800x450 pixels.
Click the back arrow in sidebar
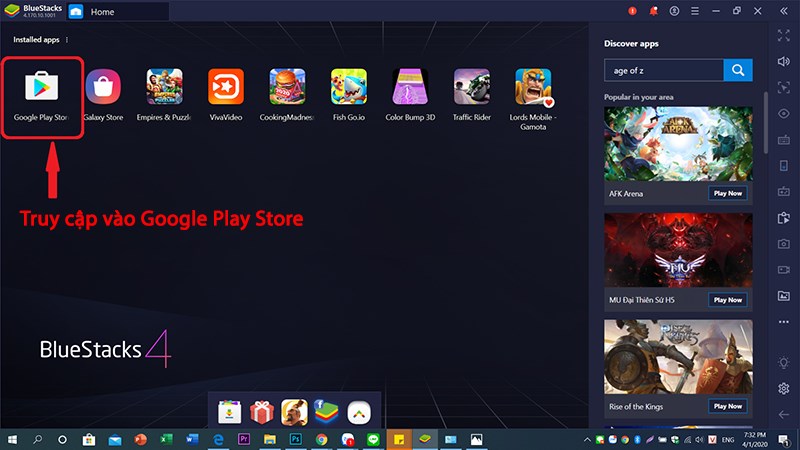(x=784, y=415)
